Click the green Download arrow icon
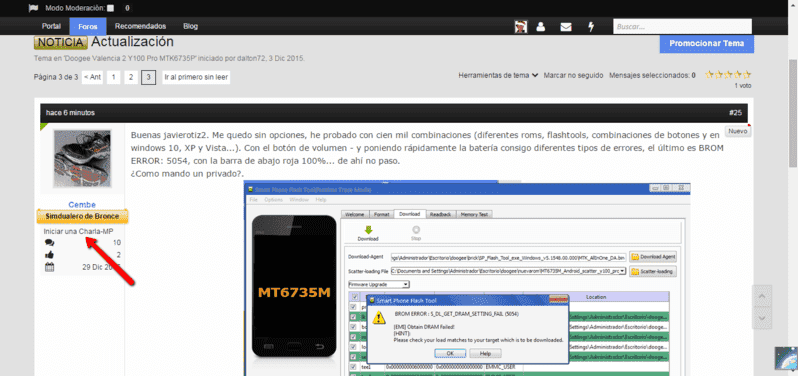This screenshot has height=376, width=798. point(368,230)
